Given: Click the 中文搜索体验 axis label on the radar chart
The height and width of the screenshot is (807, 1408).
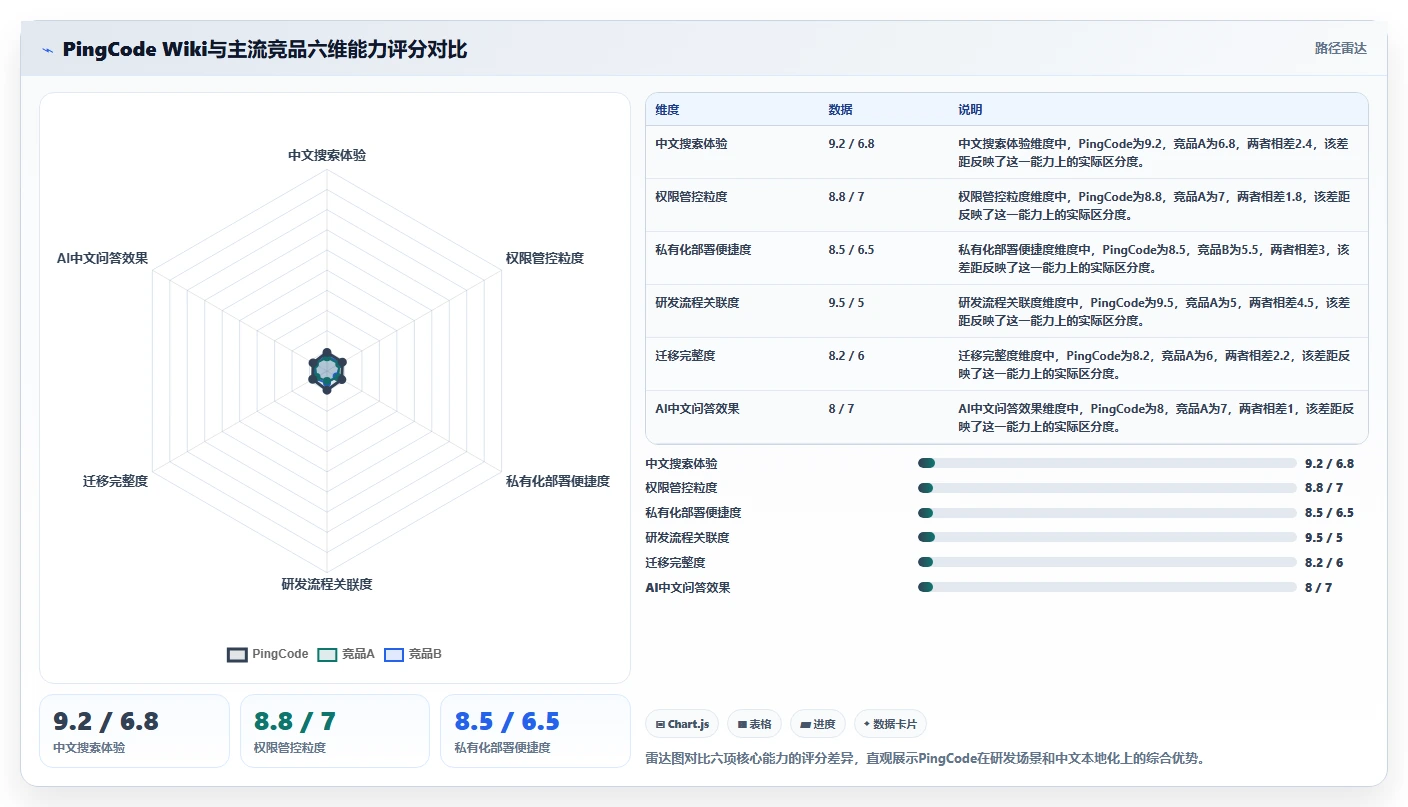Looking at the screenshot, I should coord(327,156).
